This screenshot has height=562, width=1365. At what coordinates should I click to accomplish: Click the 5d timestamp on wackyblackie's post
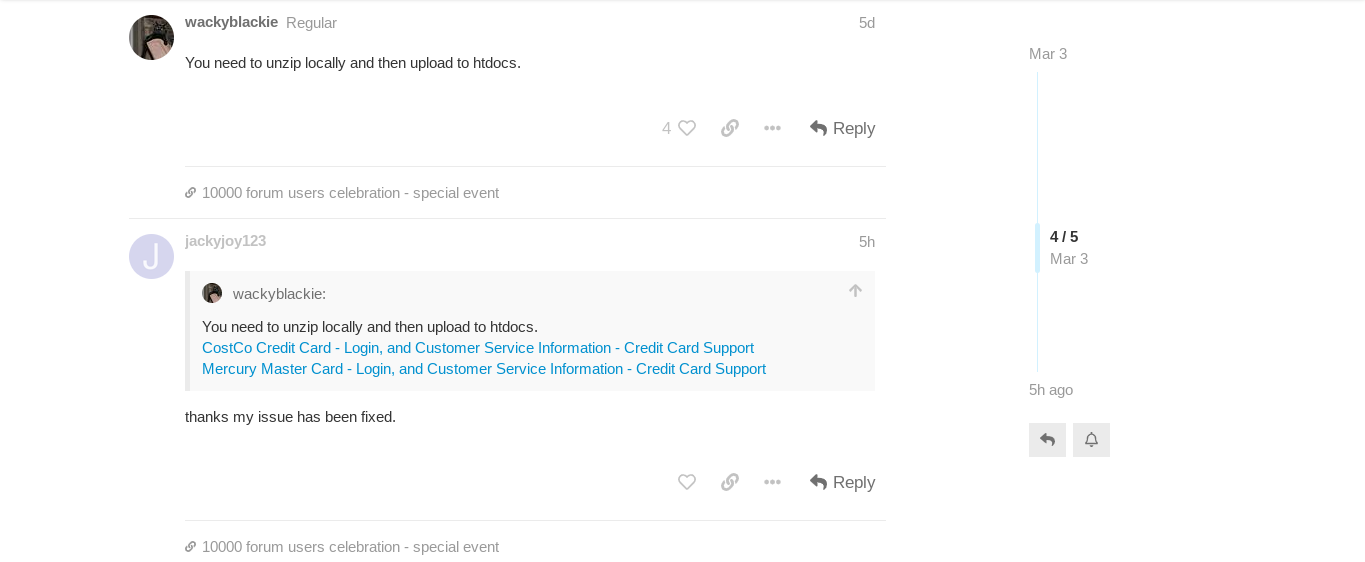tap(867, 23)
